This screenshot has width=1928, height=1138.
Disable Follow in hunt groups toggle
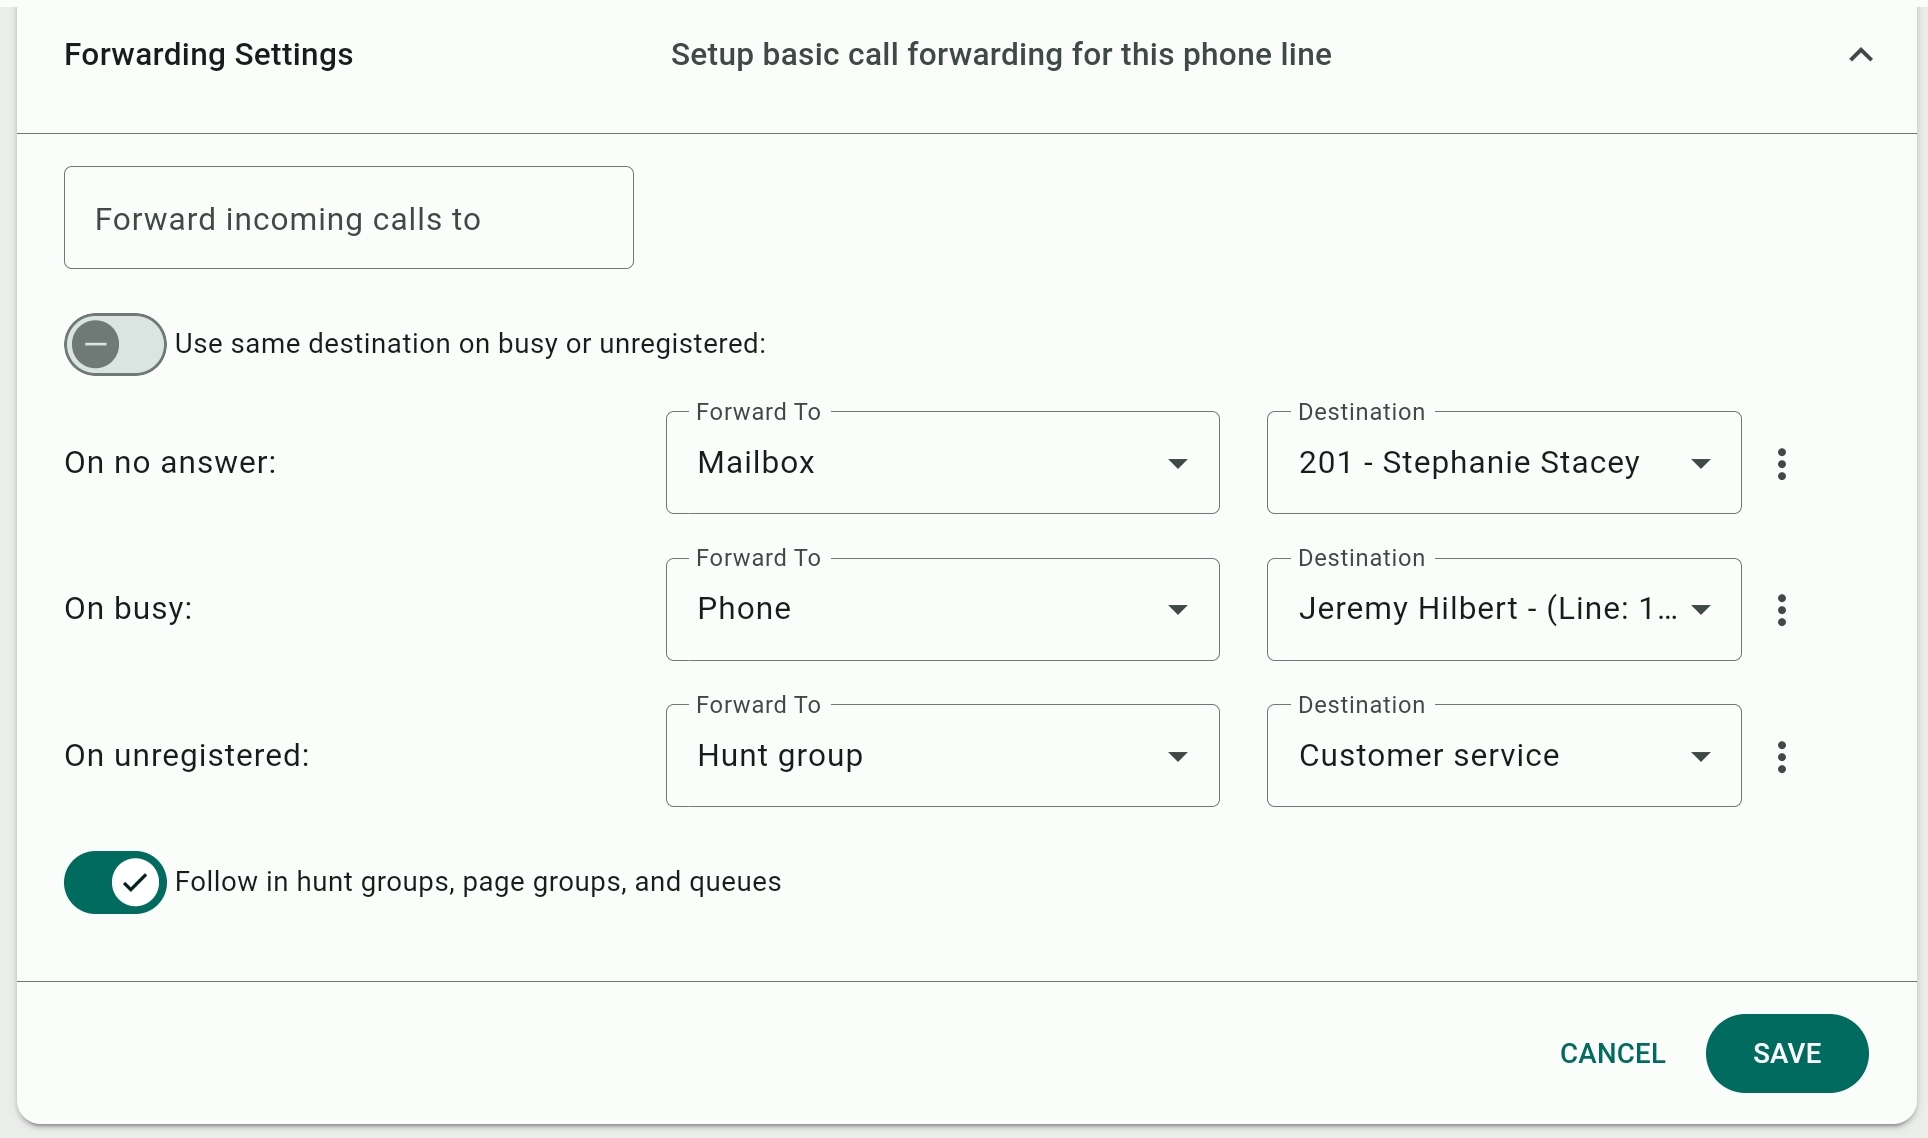pos(115,882)
